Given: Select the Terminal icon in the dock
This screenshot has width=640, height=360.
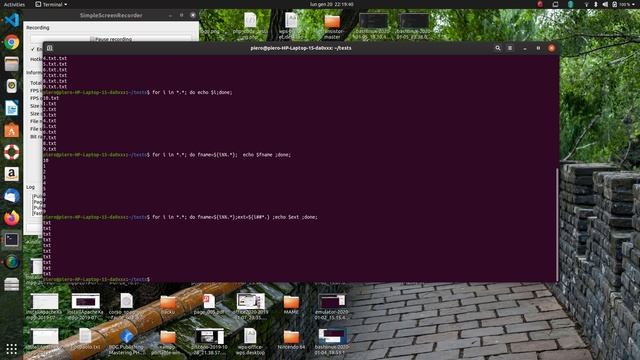Looking at the screenshot, I should pyautogui.click(x=11, y=240).
